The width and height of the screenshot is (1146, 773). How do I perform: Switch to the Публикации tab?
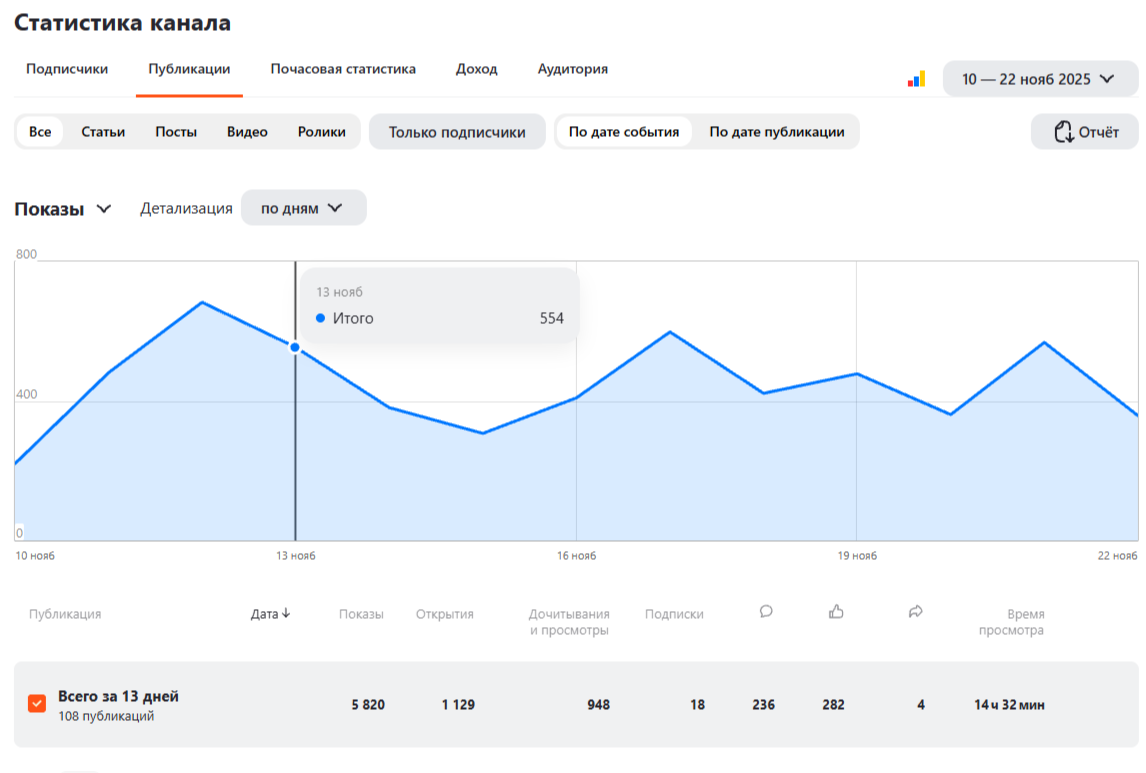point(189,69)
